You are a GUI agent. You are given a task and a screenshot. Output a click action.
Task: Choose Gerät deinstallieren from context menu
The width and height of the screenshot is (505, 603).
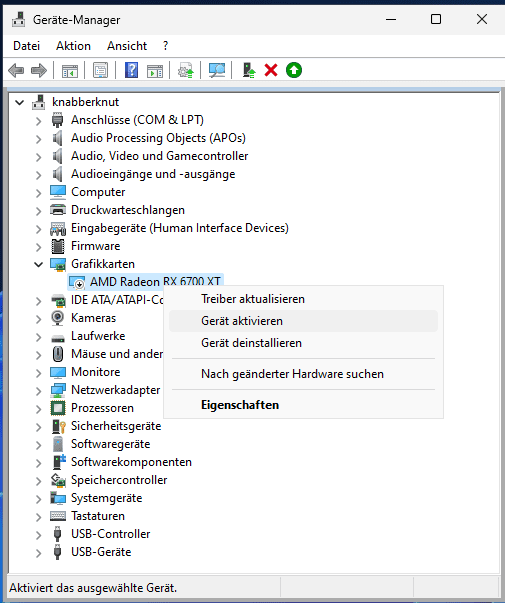coord(303,343)
